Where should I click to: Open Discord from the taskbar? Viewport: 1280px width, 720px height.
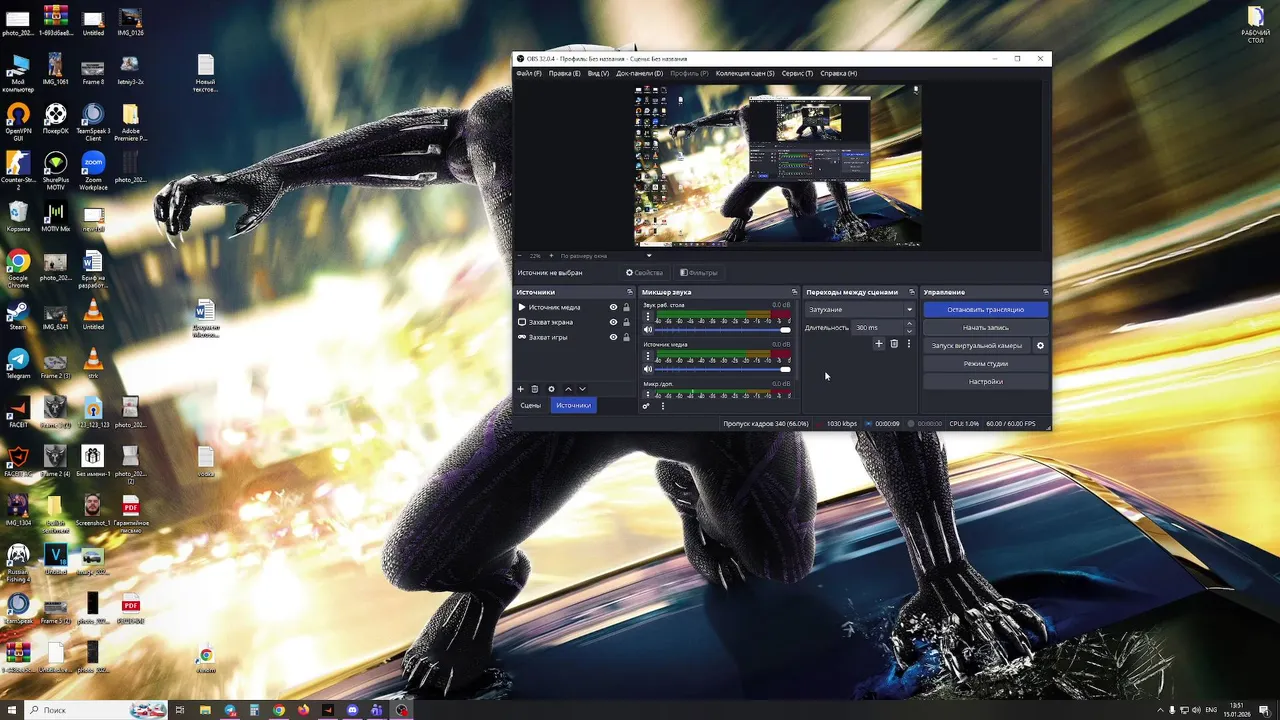pyautogui.click(x=352, y=710)
